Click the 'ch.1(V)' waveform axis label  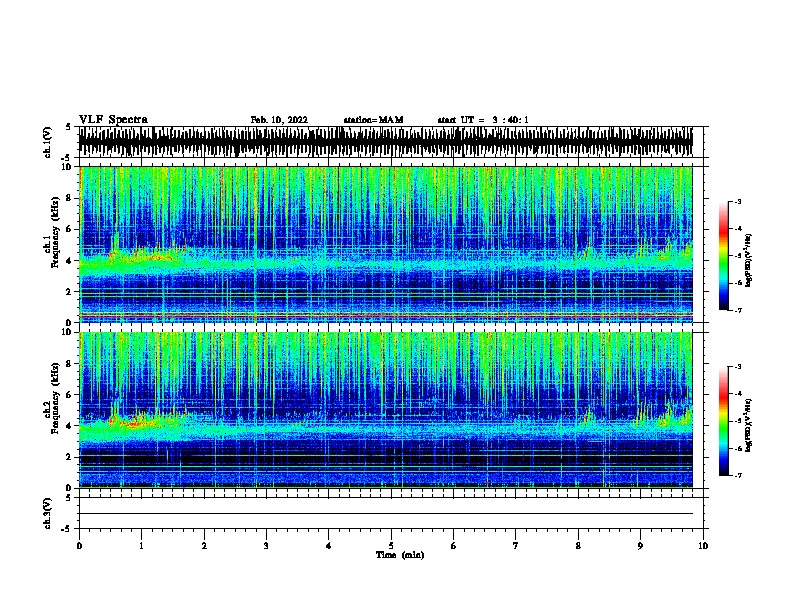pos(48,142)
